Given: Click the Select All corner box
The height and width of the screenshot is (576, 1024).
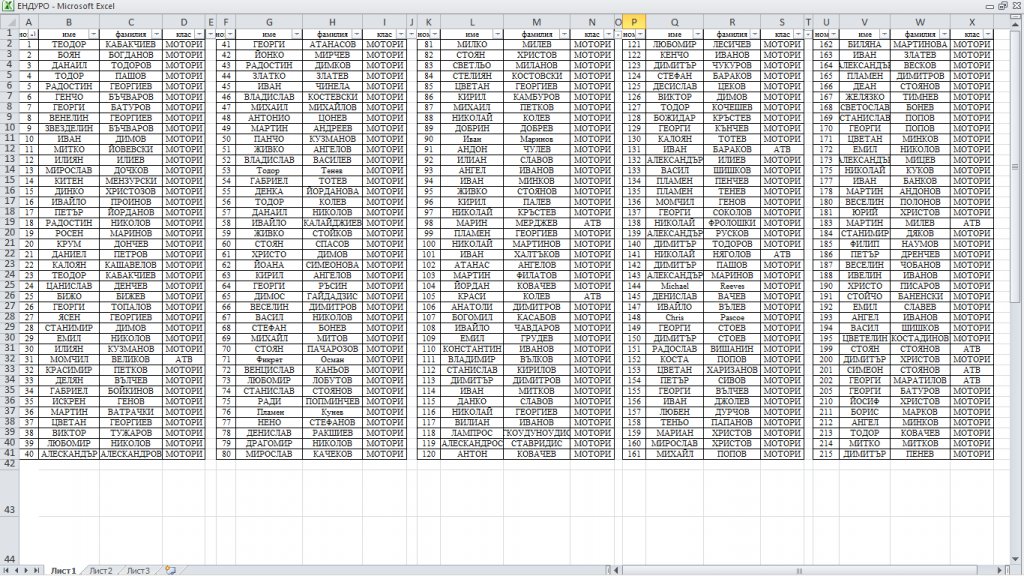Looking at the screenshot, I should [8, 22].
